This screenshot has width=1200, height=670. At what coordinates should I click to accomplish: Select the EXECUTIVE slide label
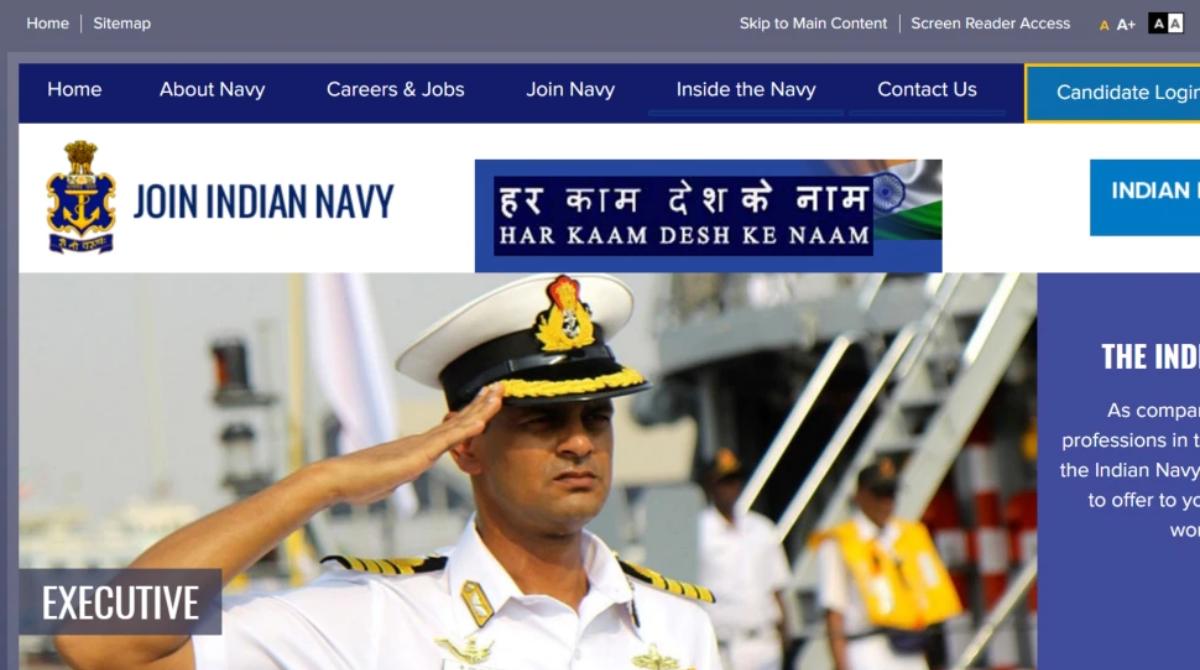120,602
